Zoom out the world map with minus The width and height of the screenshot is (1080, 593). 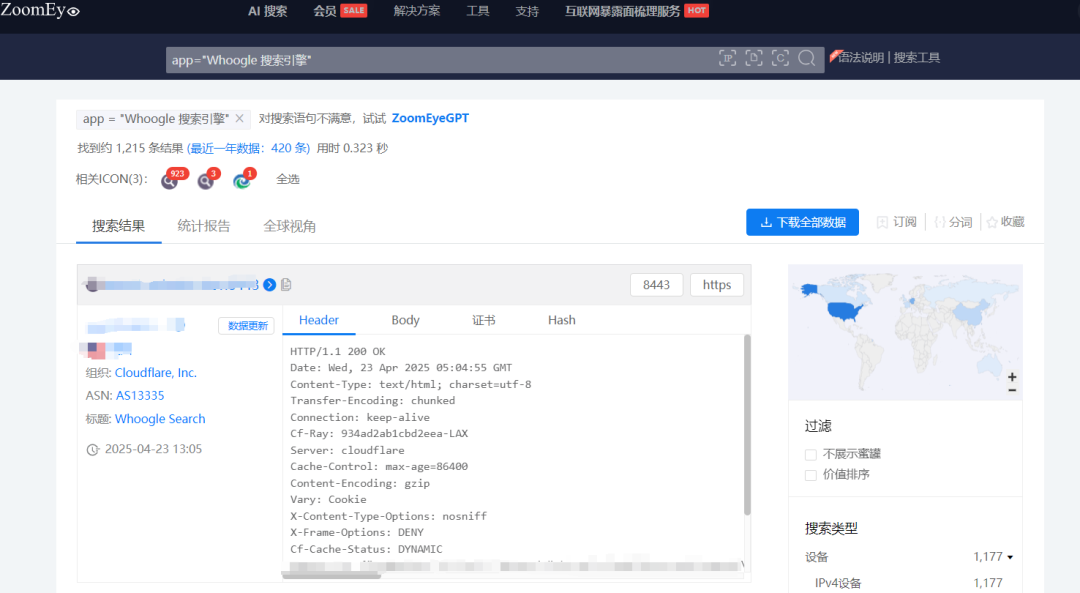tap(1012, 391)
